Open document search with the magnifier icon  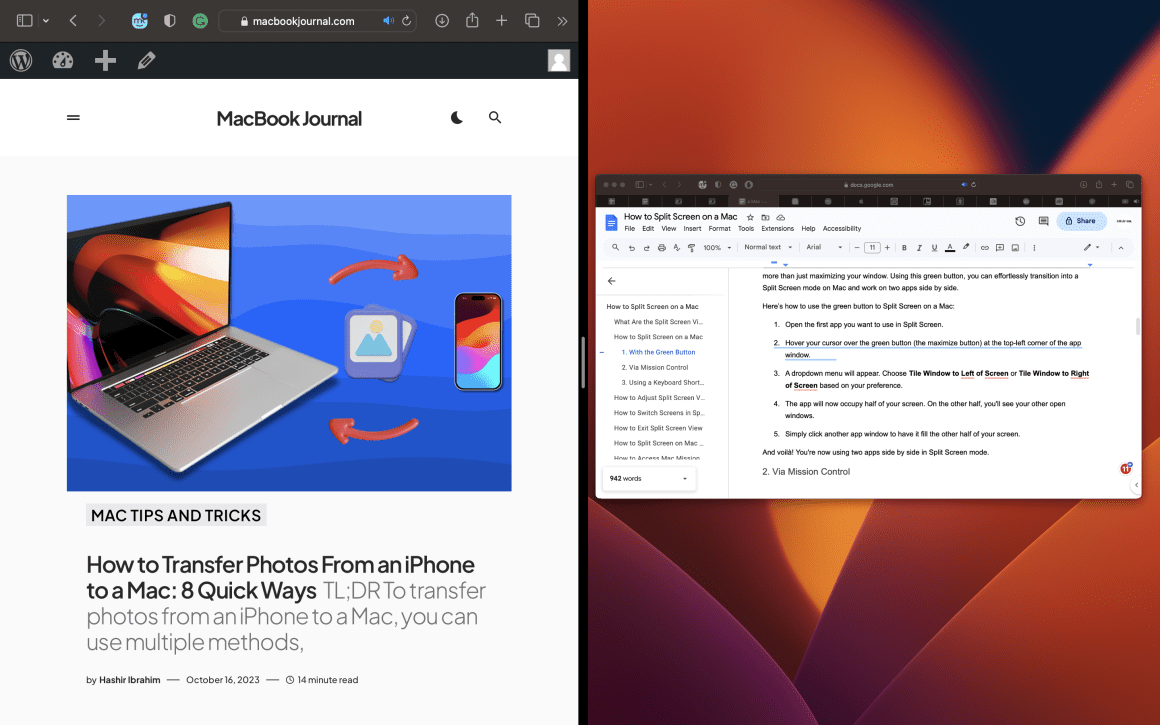point(613,247)
